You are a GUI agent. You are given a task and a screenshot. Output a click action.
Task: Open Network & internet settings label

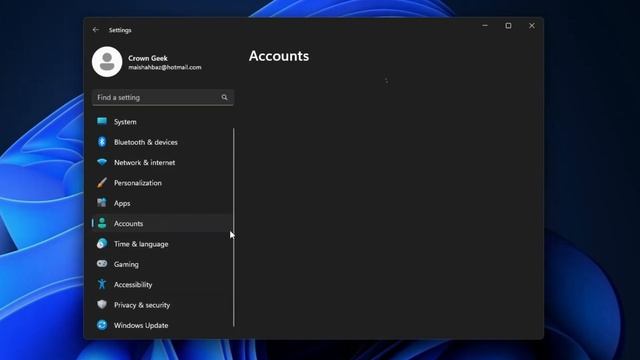[144, 162]
